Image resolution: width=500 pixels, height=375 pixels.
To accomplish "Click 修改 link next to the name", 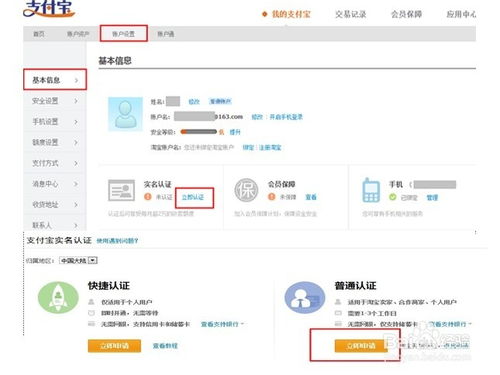I will [194, 101].
